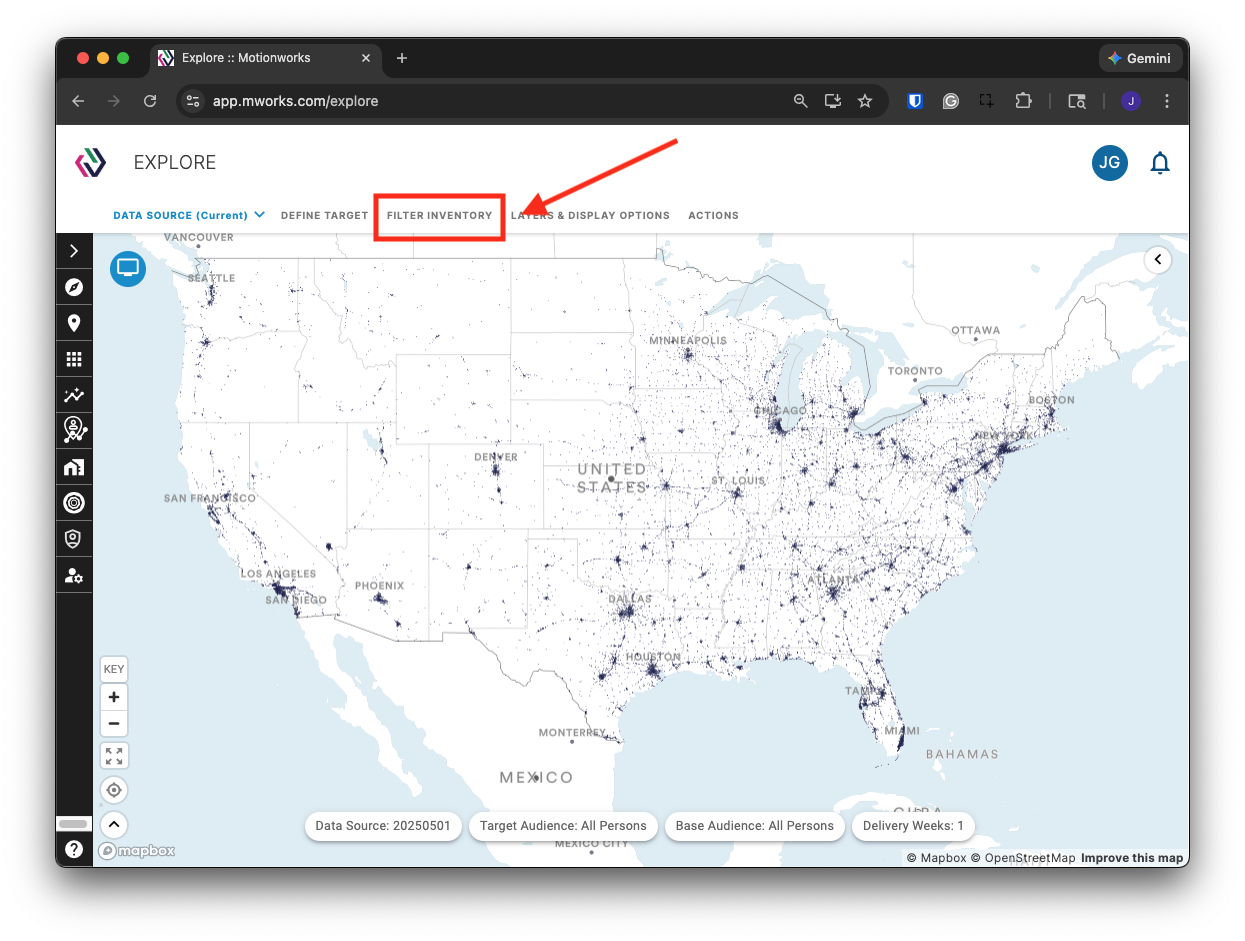Image resolution: width=1245 pixels, height=941 pixels.
Task: Open LAYERS & DISPLAY OPTIONS menu
Action: 590,215
